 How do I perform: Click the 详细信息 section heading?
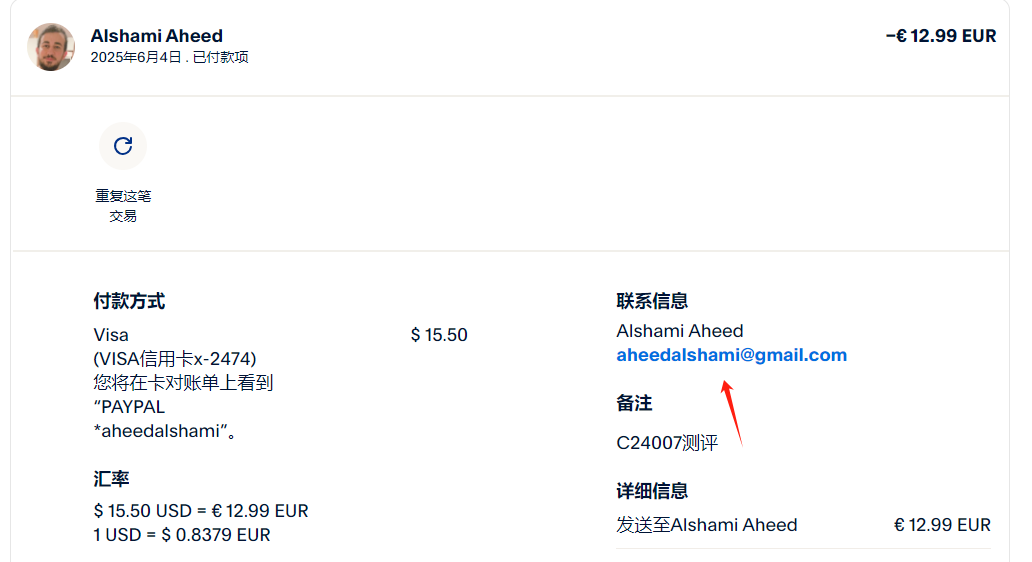point(652,491)
